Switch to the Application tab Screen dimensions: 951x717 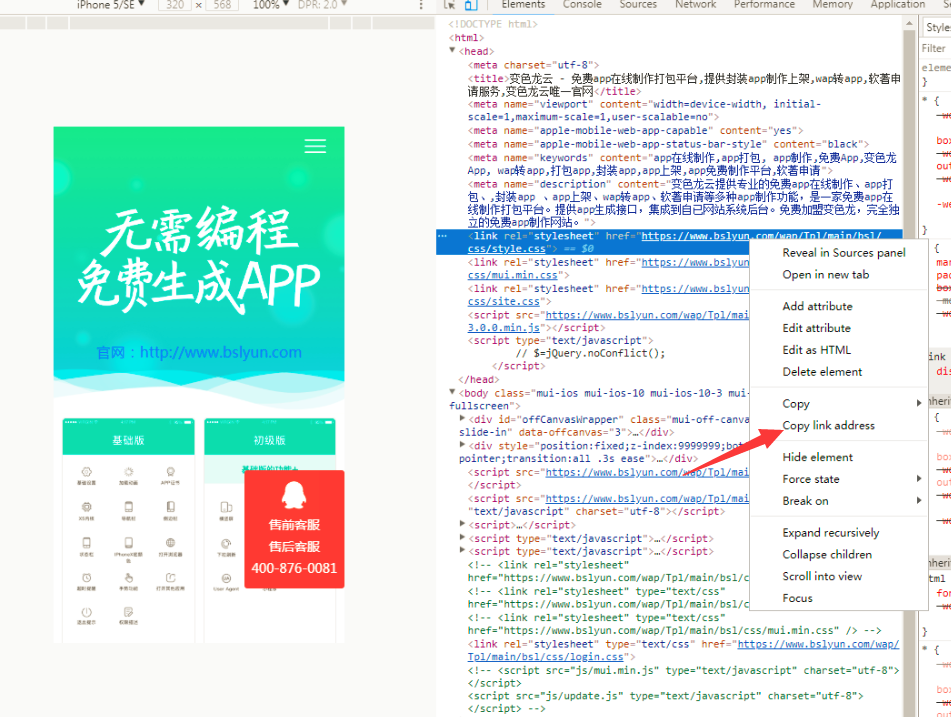click(x=897, y=5)
